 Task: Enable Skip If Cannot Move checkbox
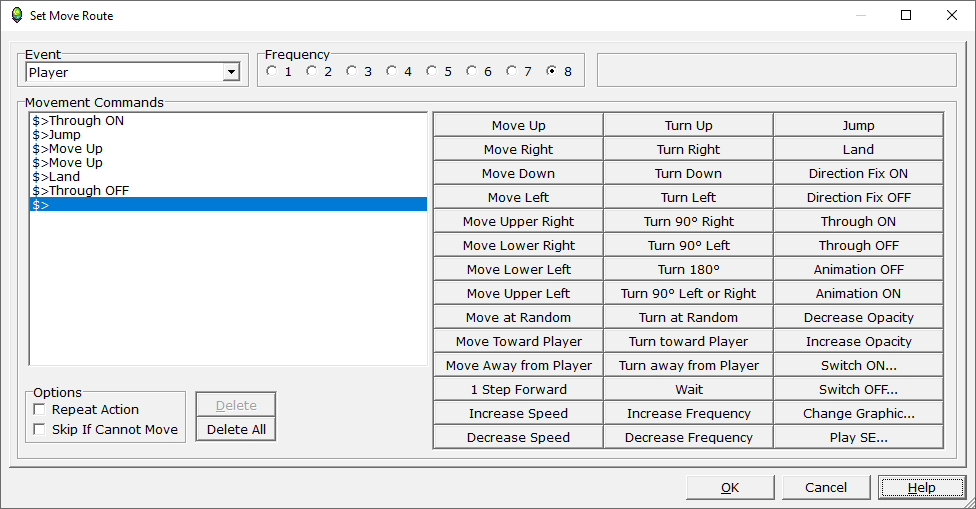[x=39, y=429]
